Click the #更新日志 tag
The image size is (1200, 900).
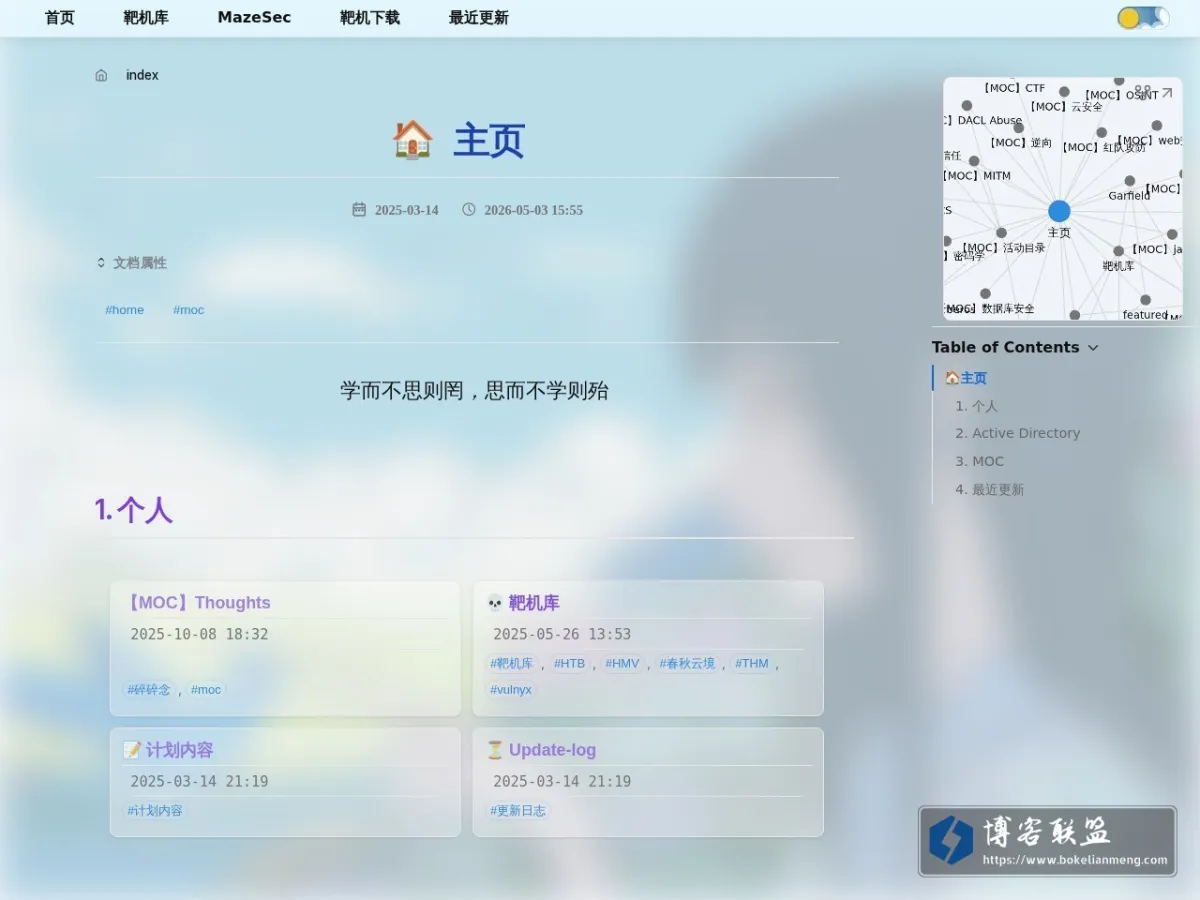(518, 811)
